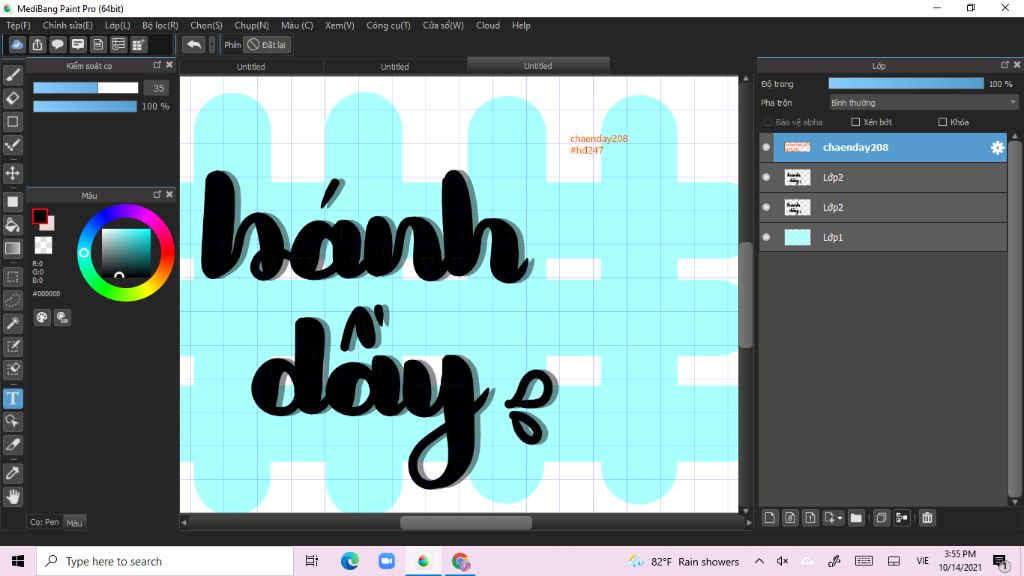The image size is (1024, 576).
Task: Activate the Text tool
Action: [x=12, y=398]
